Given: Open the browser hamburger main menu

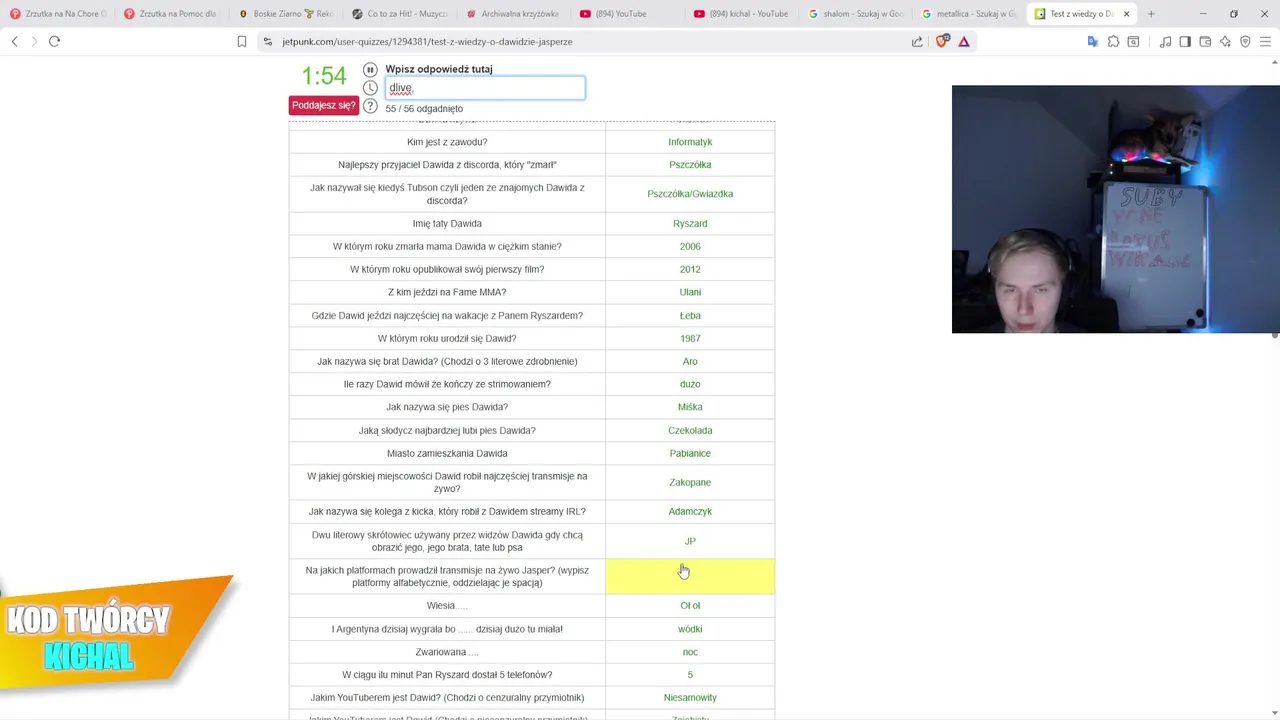Looking at the screenshot, I should pos(1265,42).
